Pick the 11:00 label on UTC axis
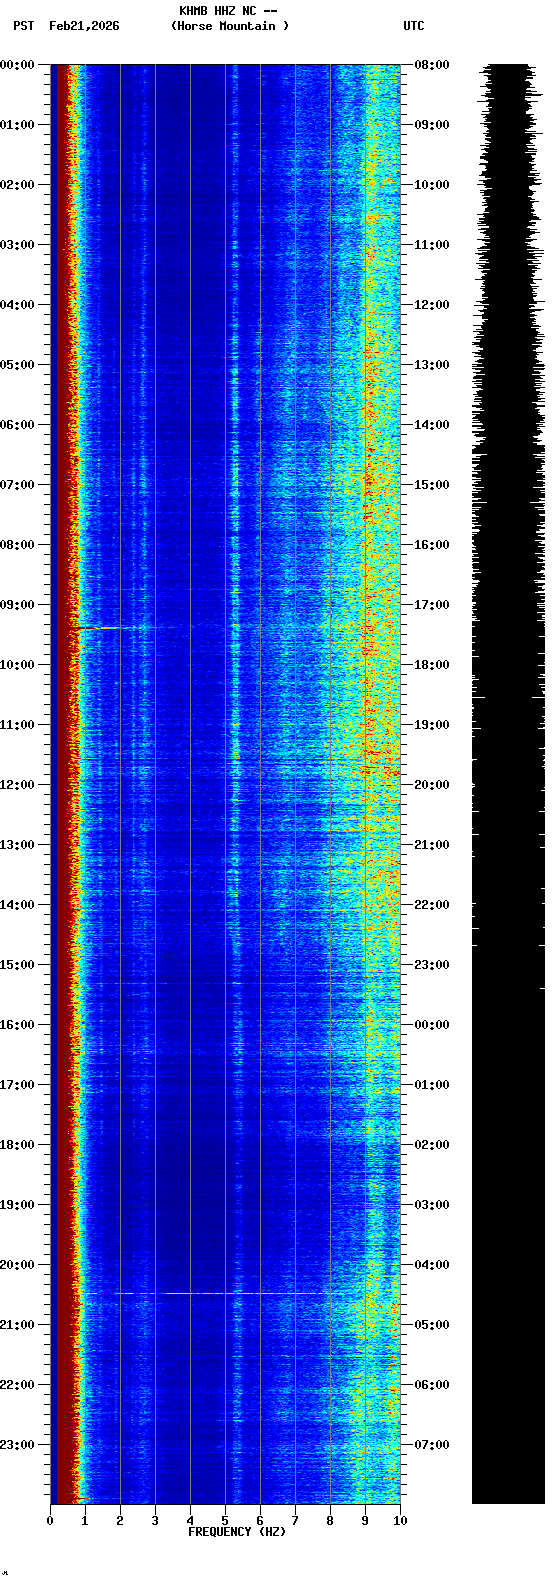Image resolution: width=552 pixels, height=1584 pixels. coord(432,245)
